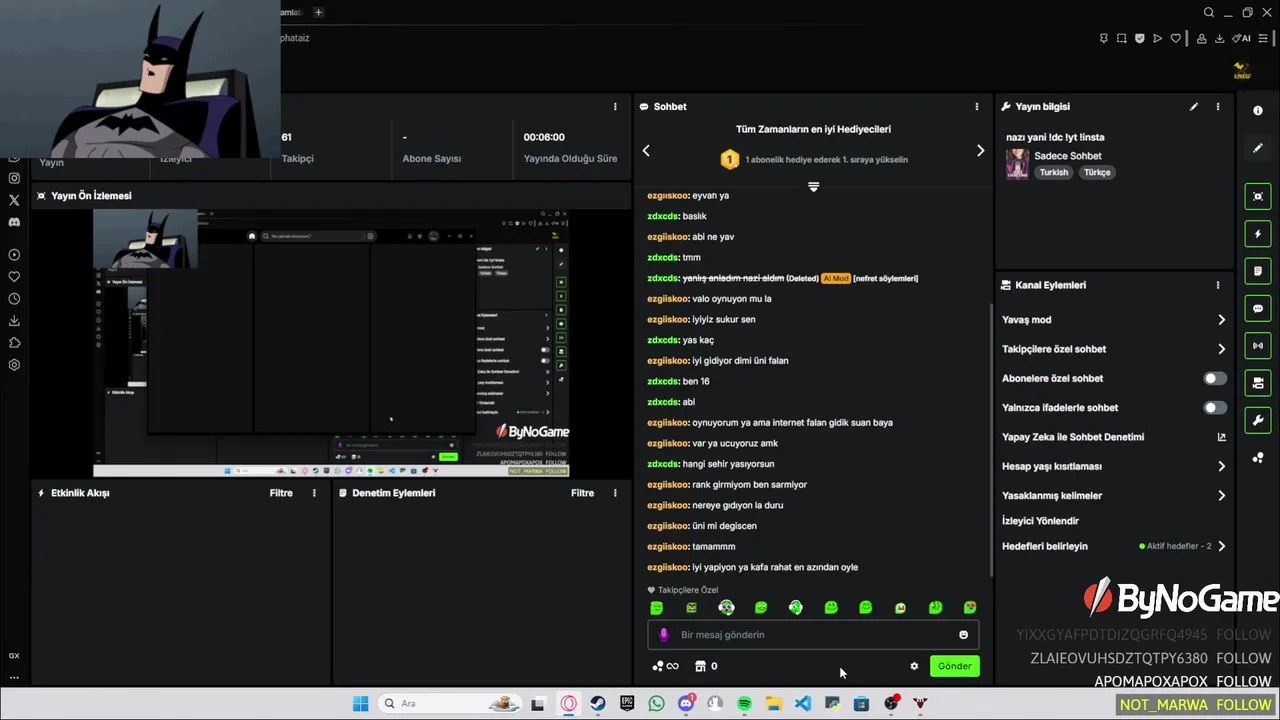
Task: Click the green broadcast signal sidebar icon
Action: 1258,346
